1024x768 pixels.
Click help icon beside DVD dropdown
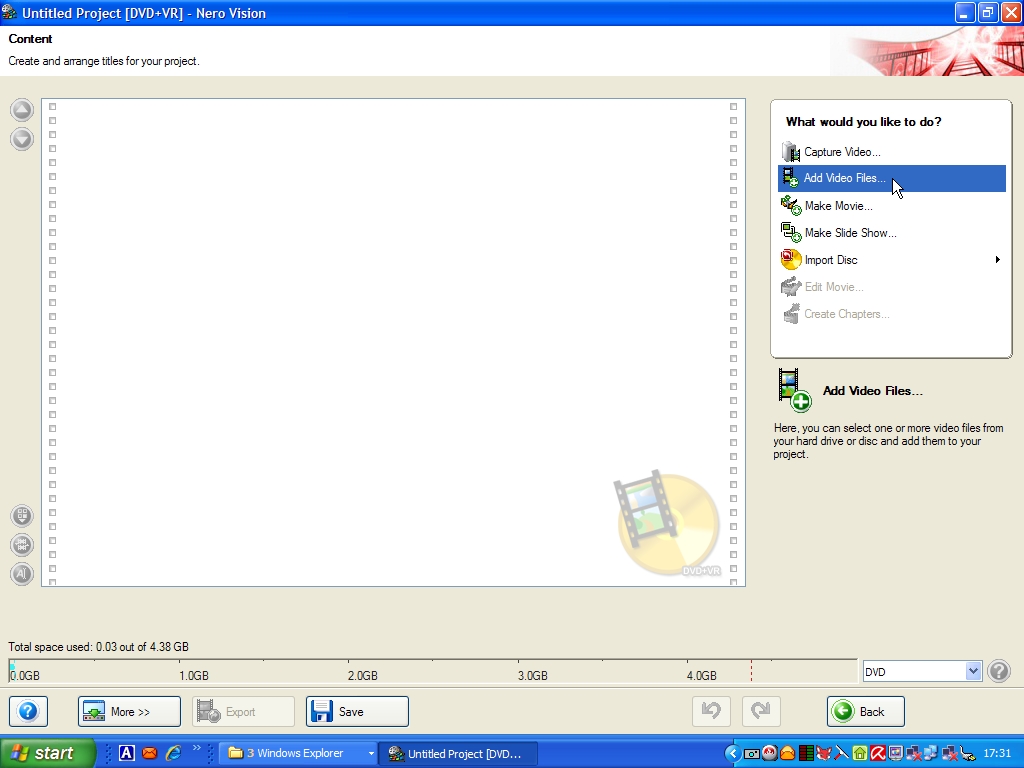[999, 672]
